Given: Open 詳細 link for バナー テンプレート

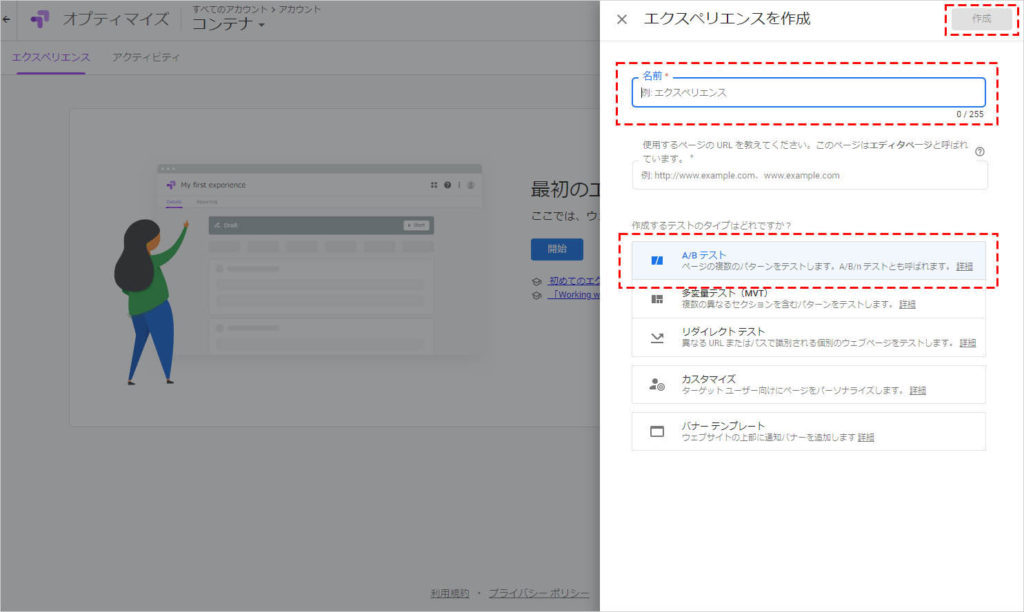Looking at the screenshot, I should coord(866,437).
